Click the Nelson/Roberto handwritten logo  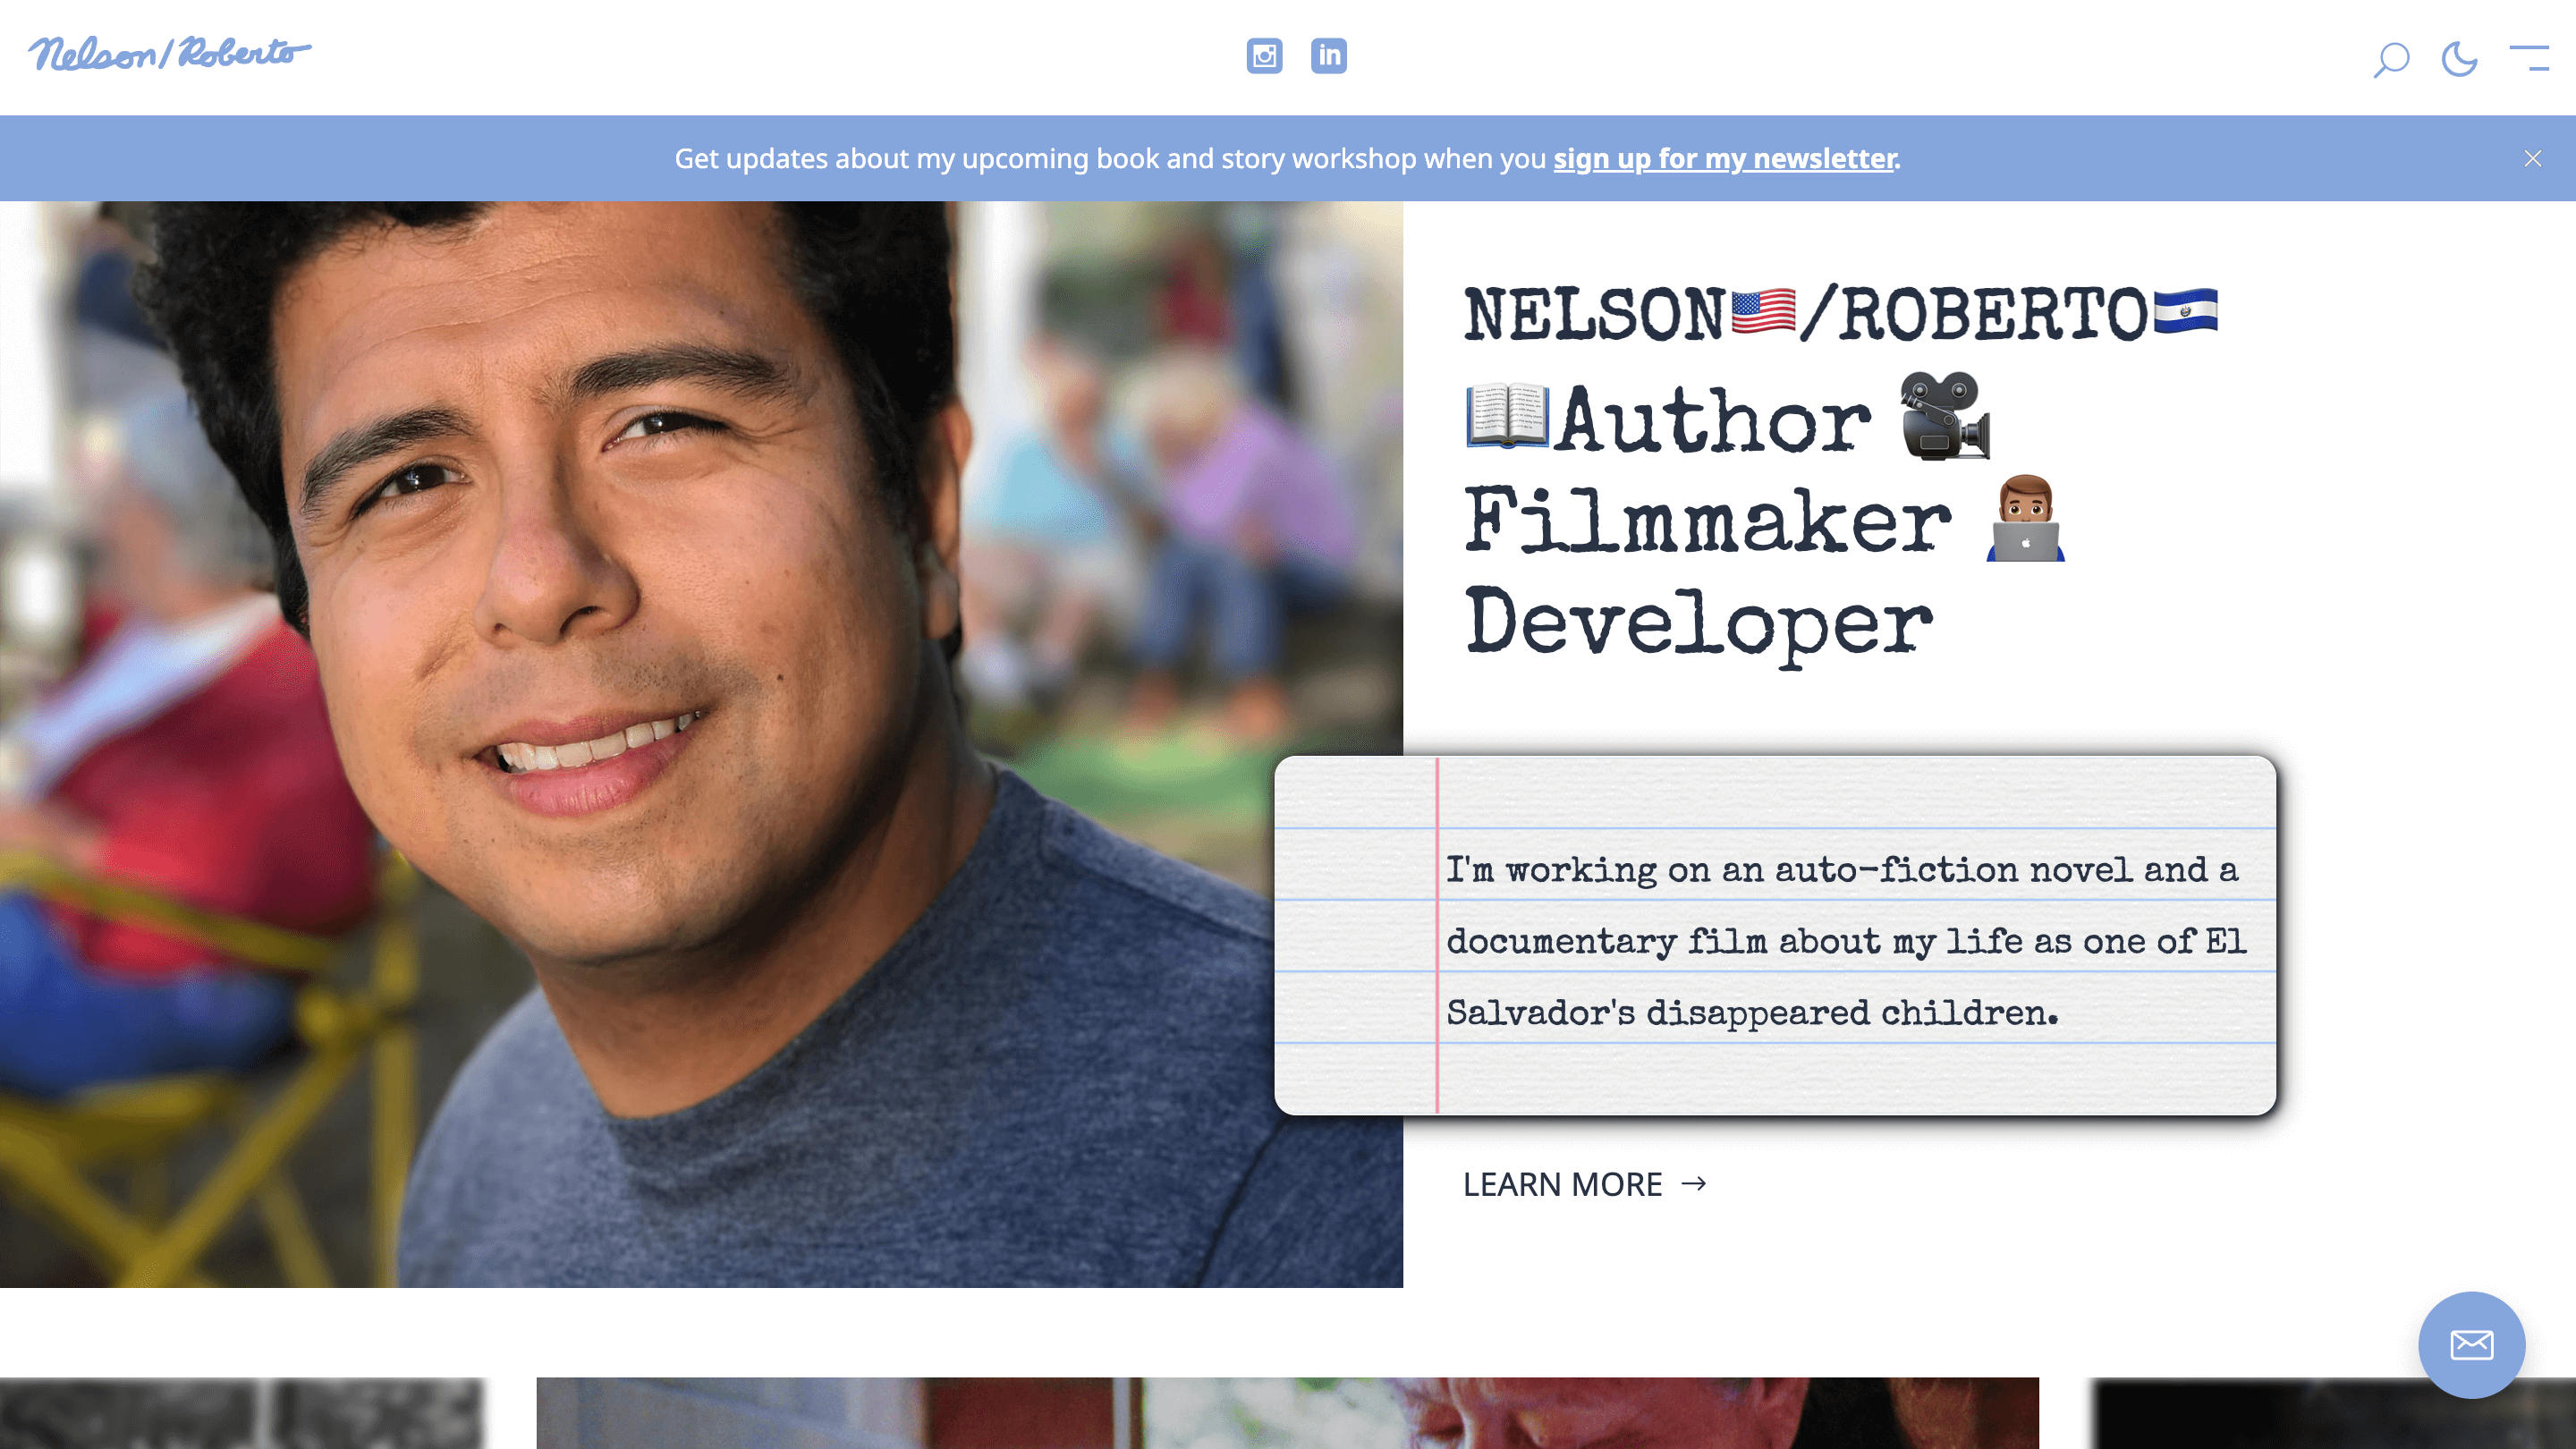click(x=168, y=54)
